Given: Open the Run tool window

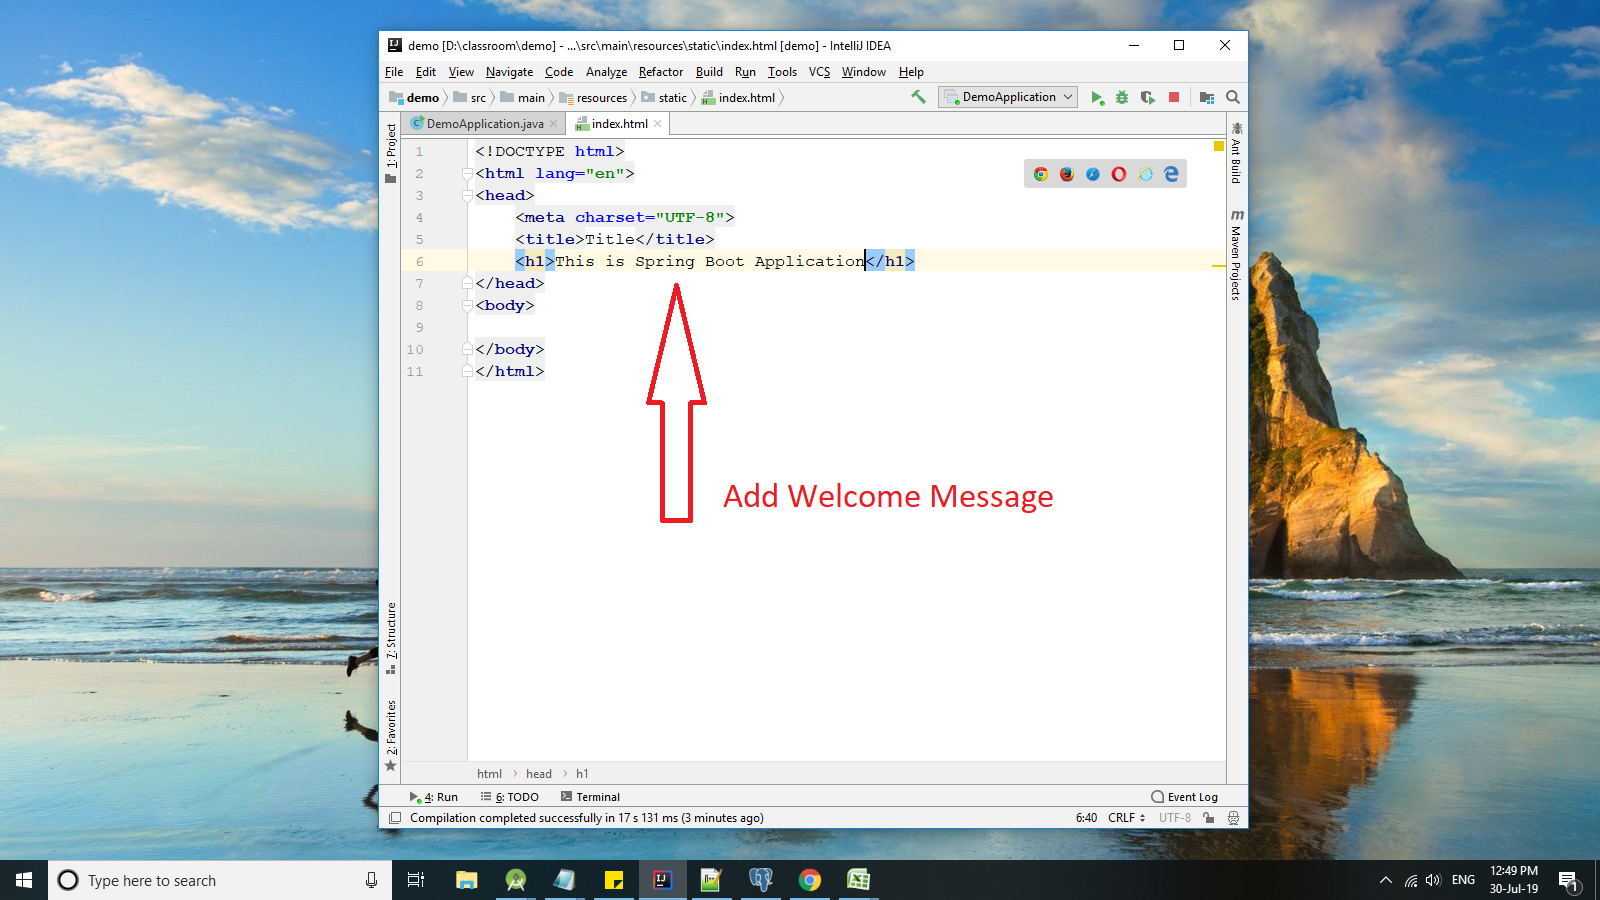Looking at the screenshot, I should (x=434, y=797).
